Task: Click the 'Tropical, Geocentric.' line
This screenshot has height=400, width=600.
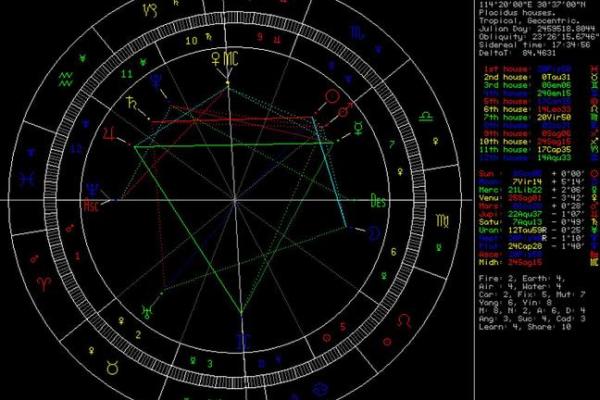Action: coord(529,21)
